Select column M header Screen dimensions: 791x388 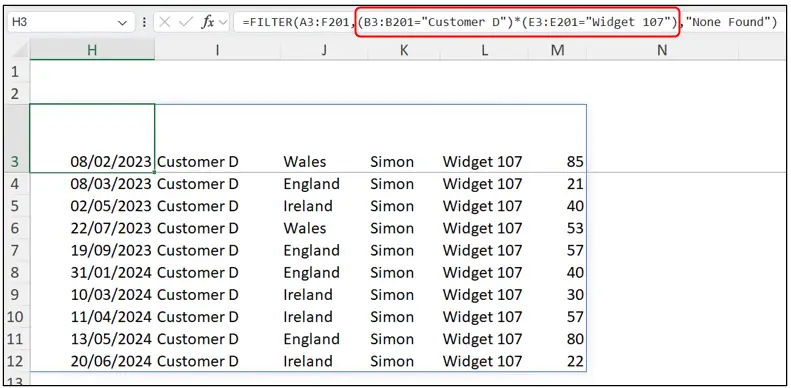[x=557, y=50]
